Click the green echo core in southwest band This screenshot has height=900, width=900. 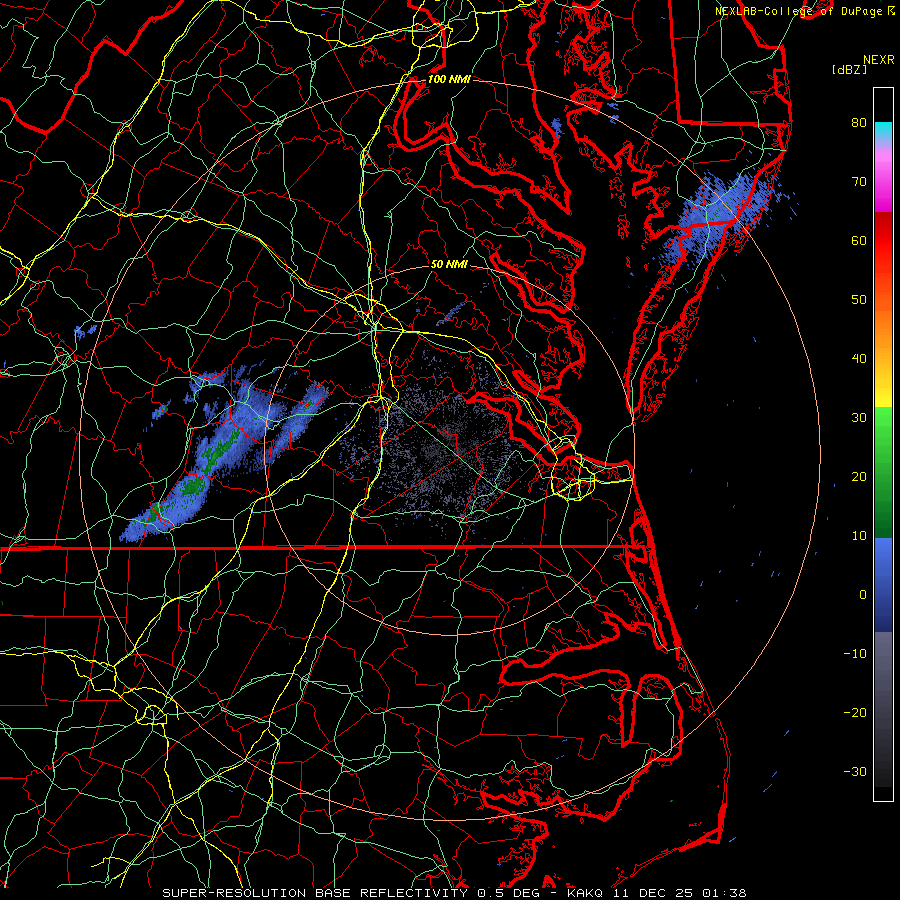tap(193, 487)
